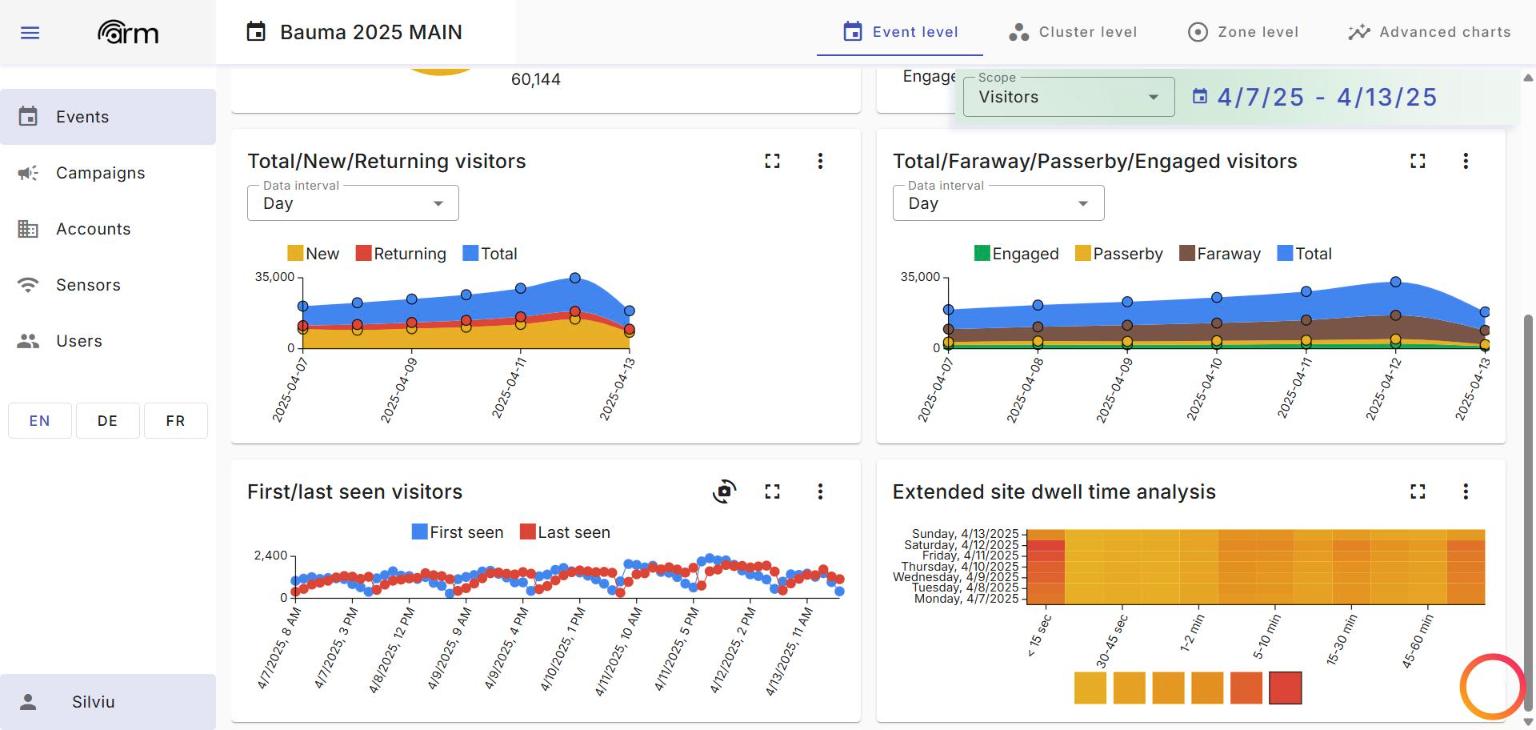Expand Total/New/Returning visitors chart to fullscreen
This screenshot has height=730, width=1536.
(772, 161)
